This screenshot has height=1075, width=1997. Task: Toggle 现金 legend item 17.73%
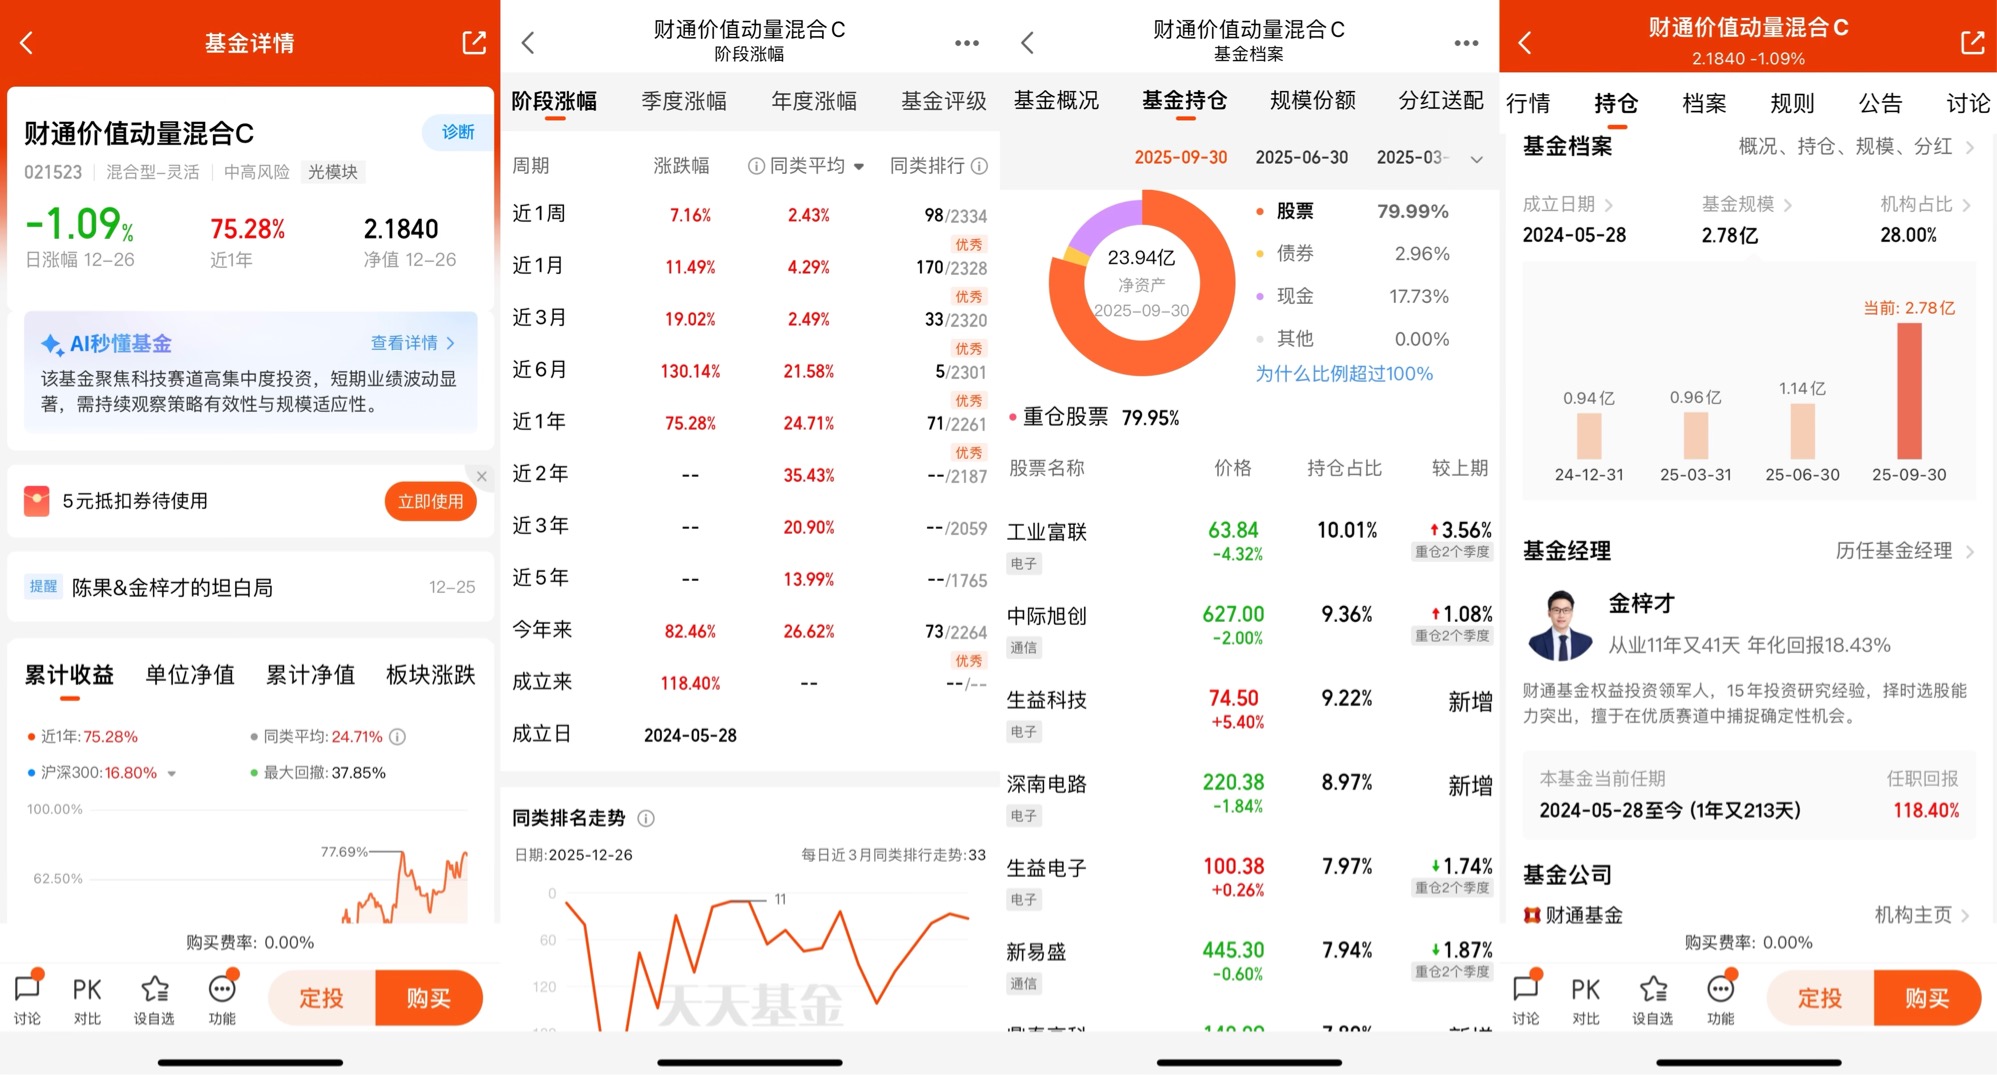[x=1352, y=297]
